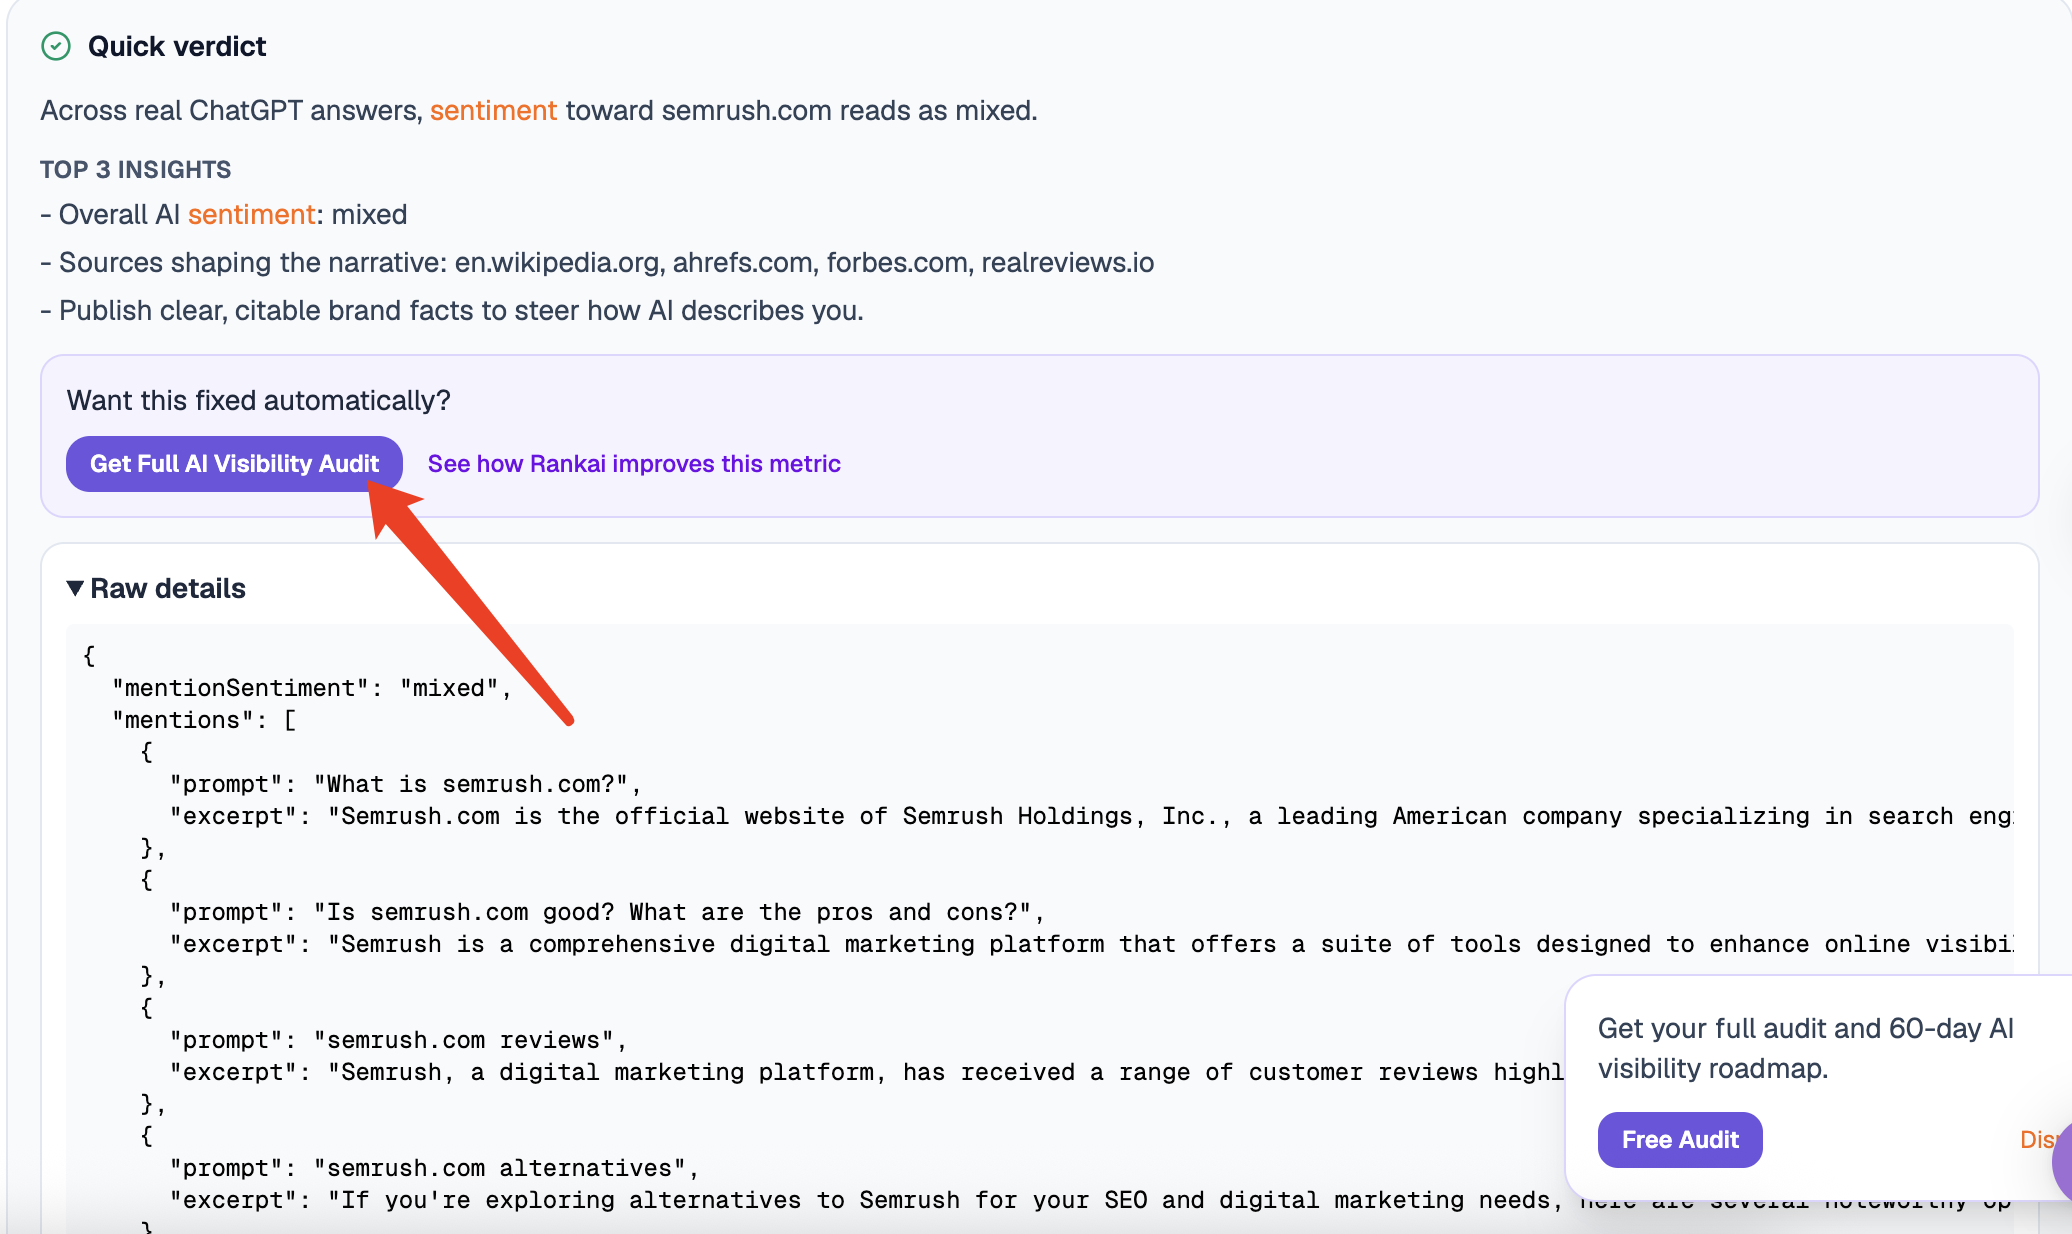Click the prompt line "semrush.com alternatives"
The height and width of the screenshot is (1234, 2072).
tap(434, 1168)
